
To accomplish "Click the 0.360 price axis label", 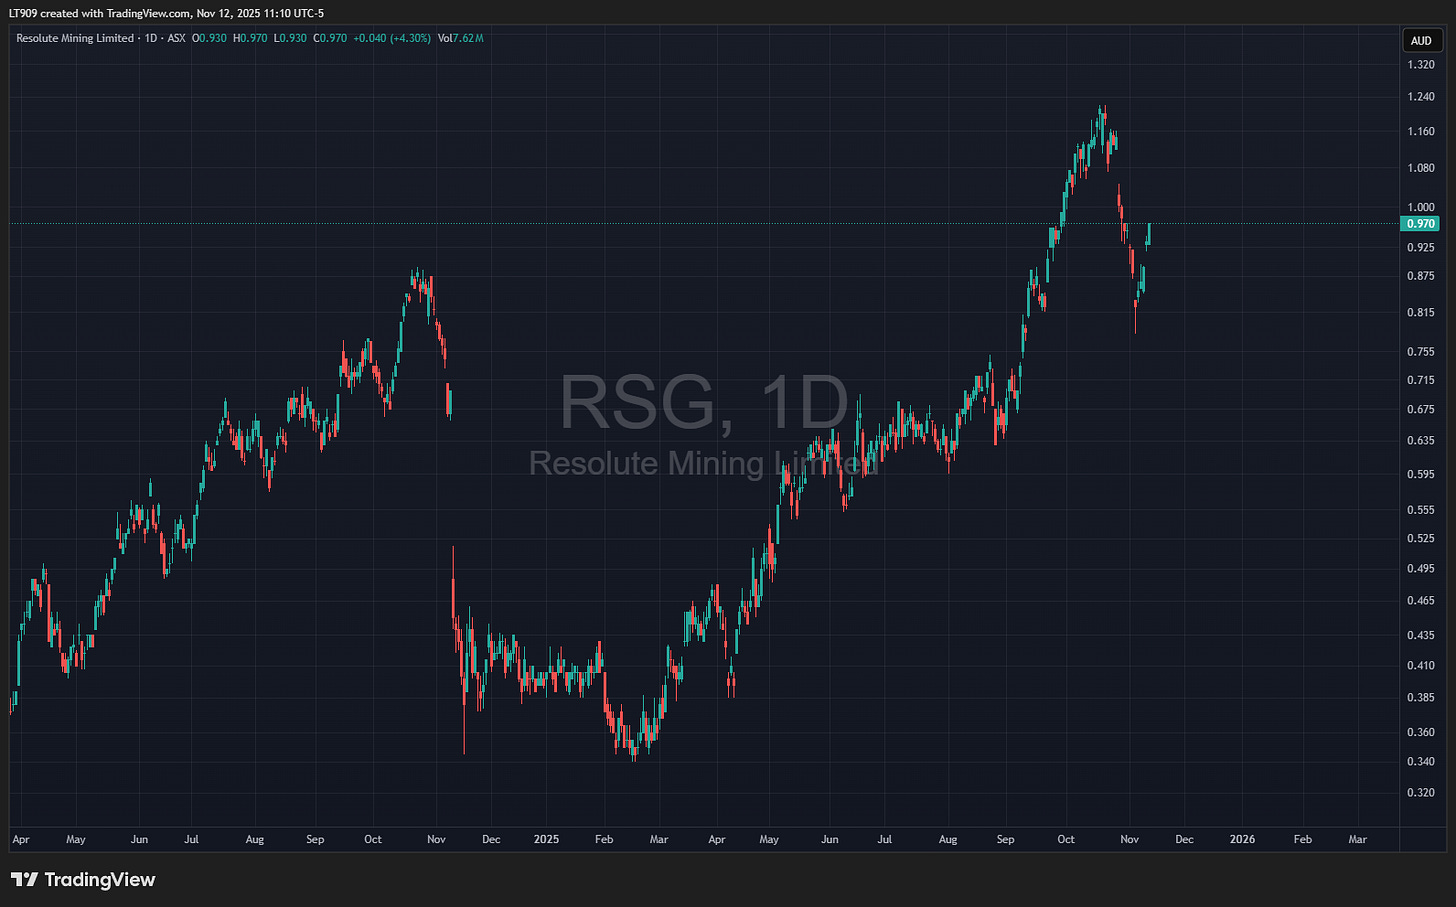I will click(1421, 732).
